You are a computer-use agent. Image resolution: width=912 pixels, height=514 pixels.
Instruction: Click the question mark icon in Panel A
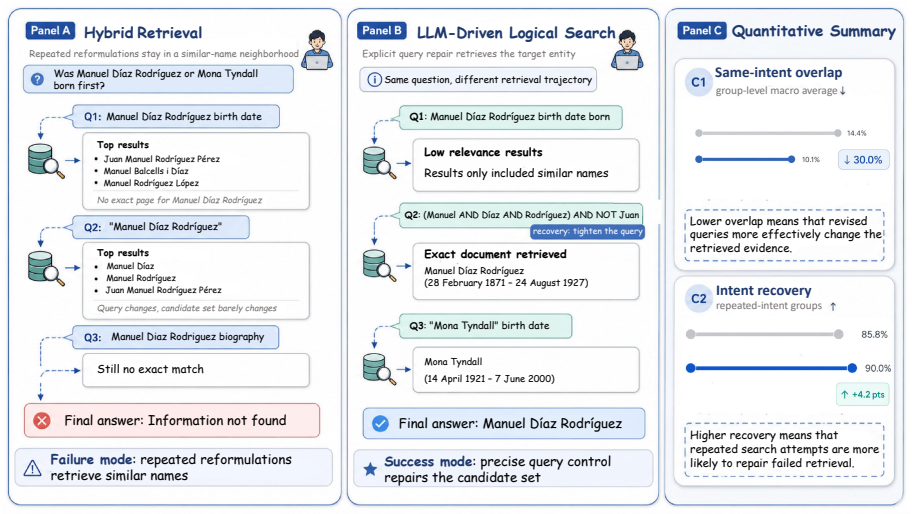point(37,79)
